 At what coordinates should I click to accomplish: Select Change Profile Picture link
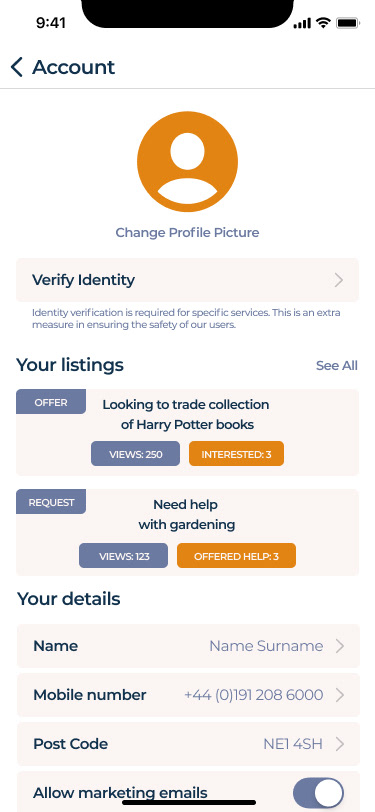pos(187,233)
